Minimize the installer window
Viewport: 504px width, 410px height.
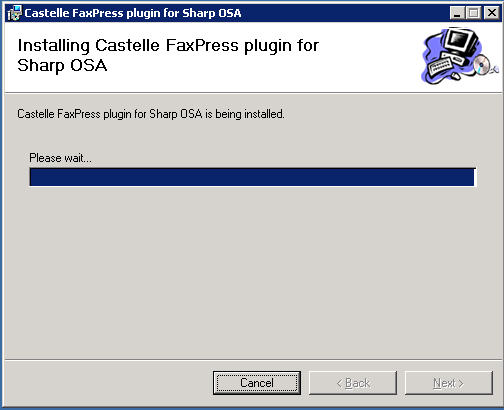click(x=457, y=13)
